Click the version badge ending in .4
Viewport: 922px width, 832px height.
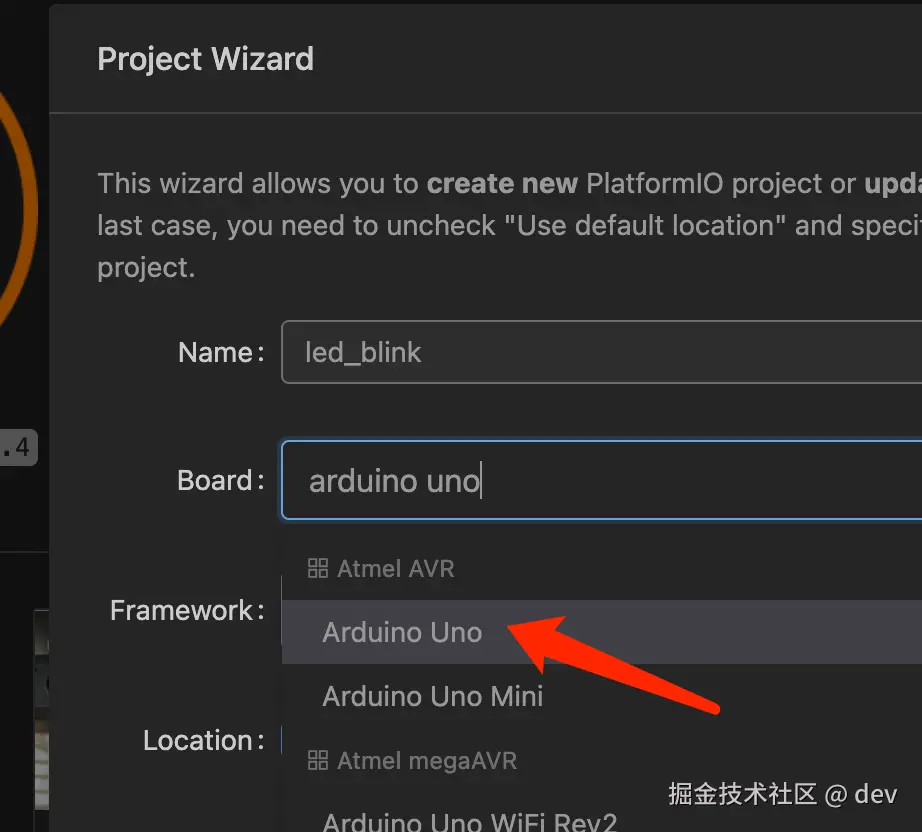point(18,447)
